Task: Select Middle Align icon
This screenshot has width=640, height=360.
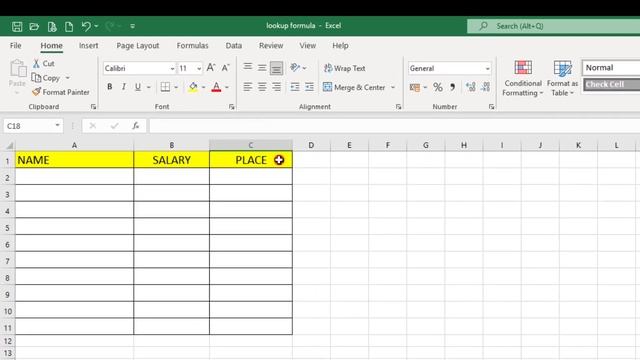Action: 262,68
